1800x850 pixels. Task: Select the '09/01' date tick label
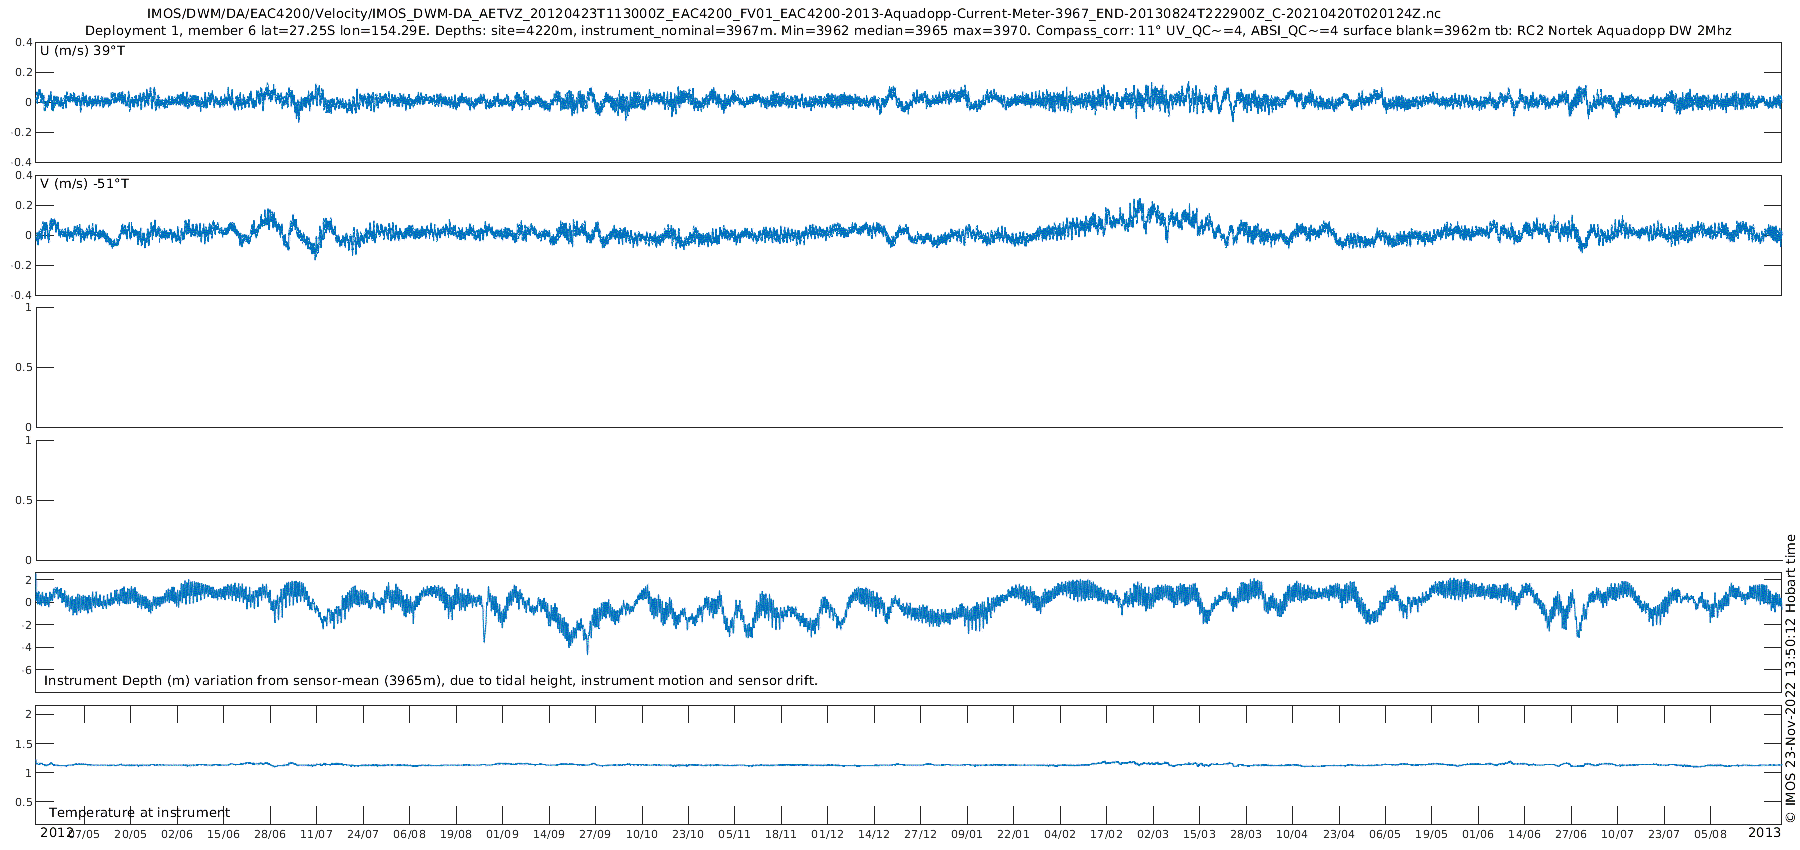[x=967, y=834]
